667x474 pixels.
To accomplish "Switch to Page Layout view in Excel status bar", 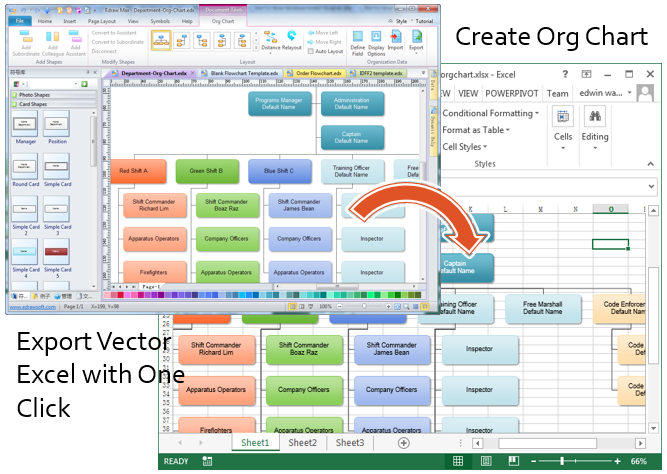I will point(486,461).
